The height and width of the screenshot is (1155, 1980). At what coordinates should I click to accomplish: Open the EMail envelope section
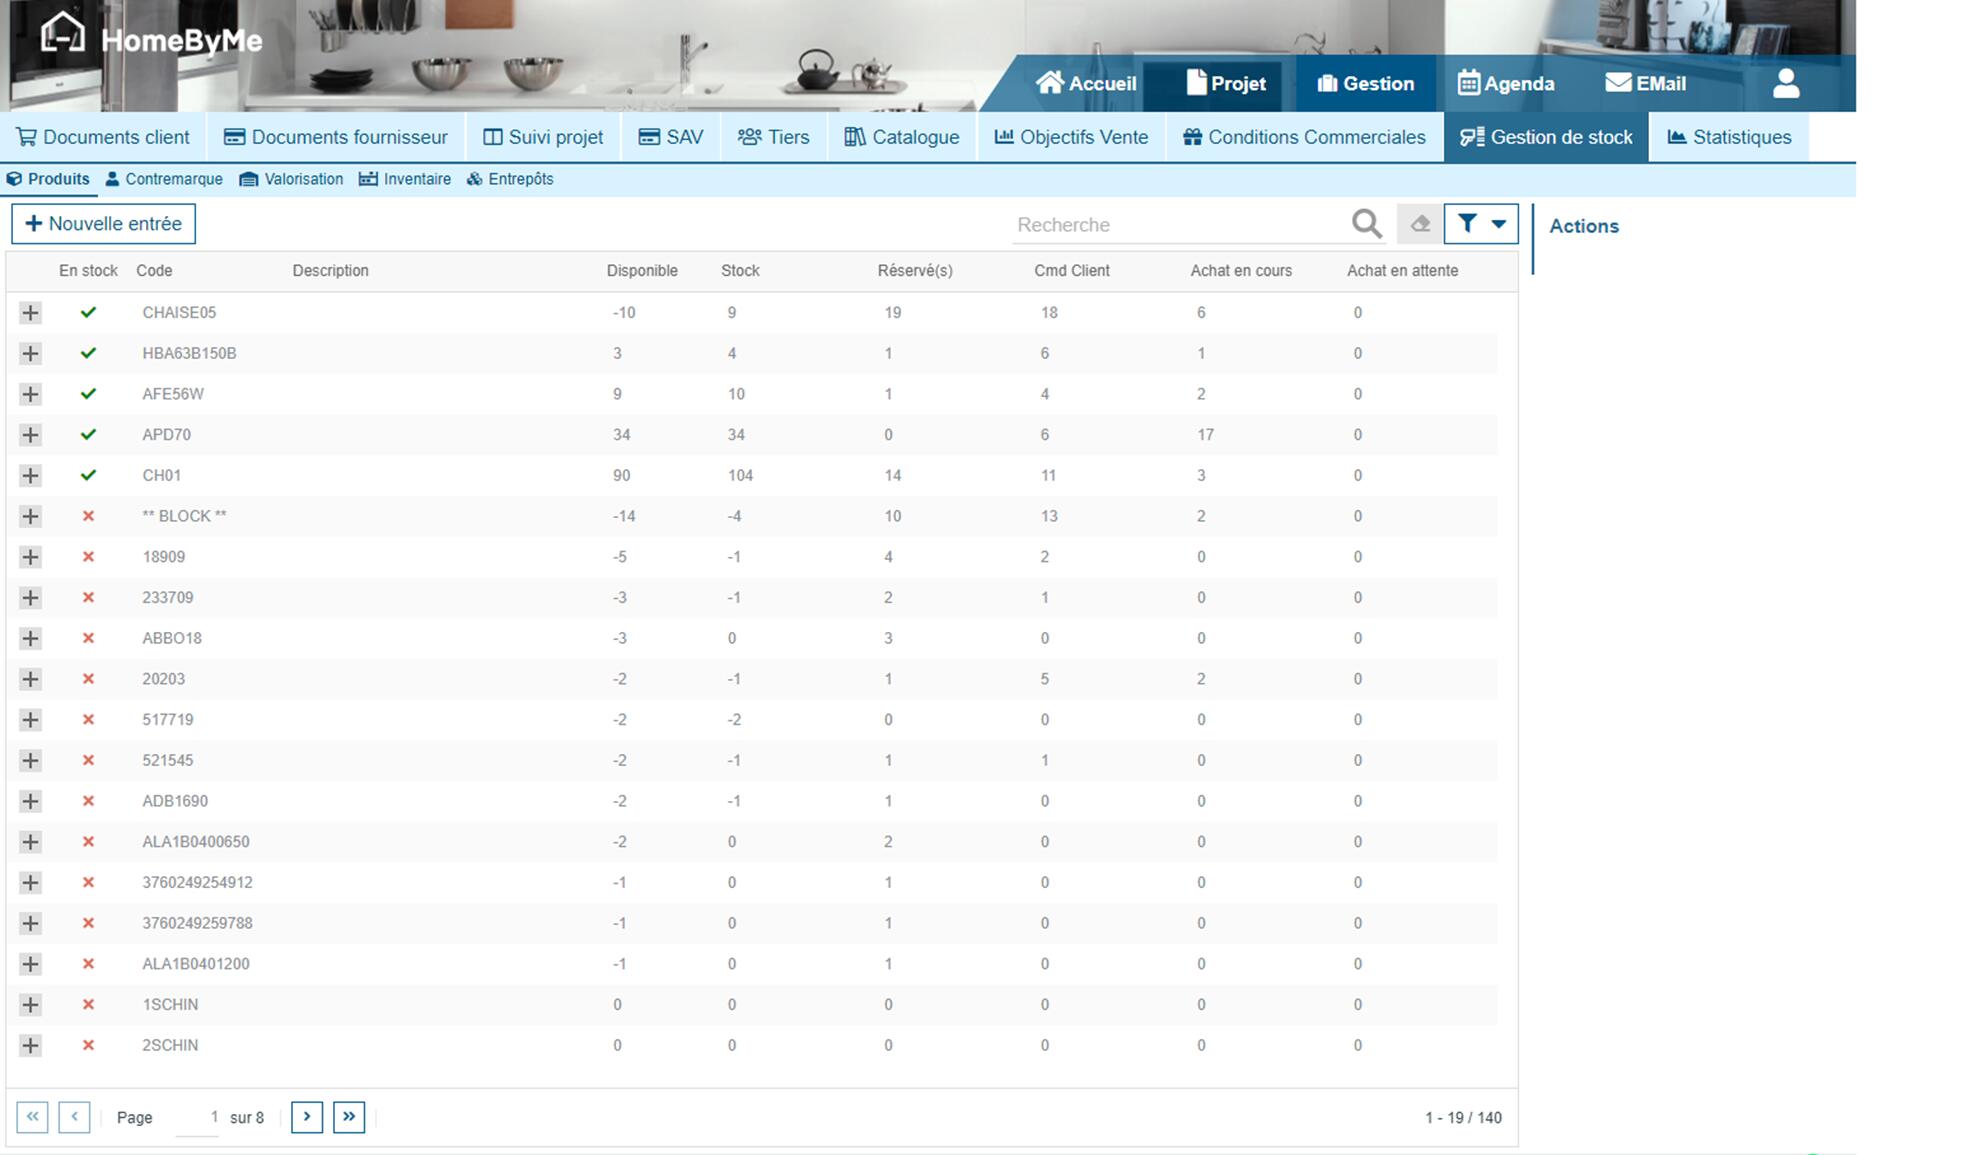pyautogui.click(x=1645, y=84)
